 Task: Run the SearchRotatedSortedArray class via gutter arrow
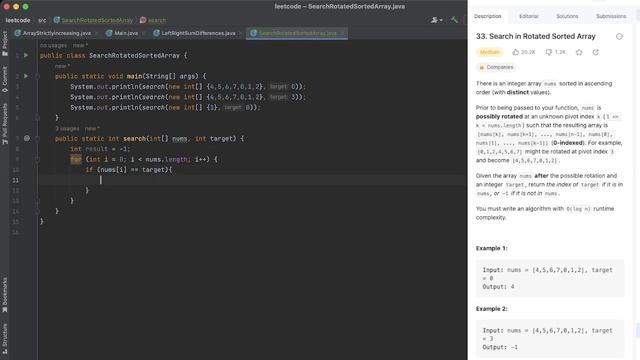tap(26, 55)
